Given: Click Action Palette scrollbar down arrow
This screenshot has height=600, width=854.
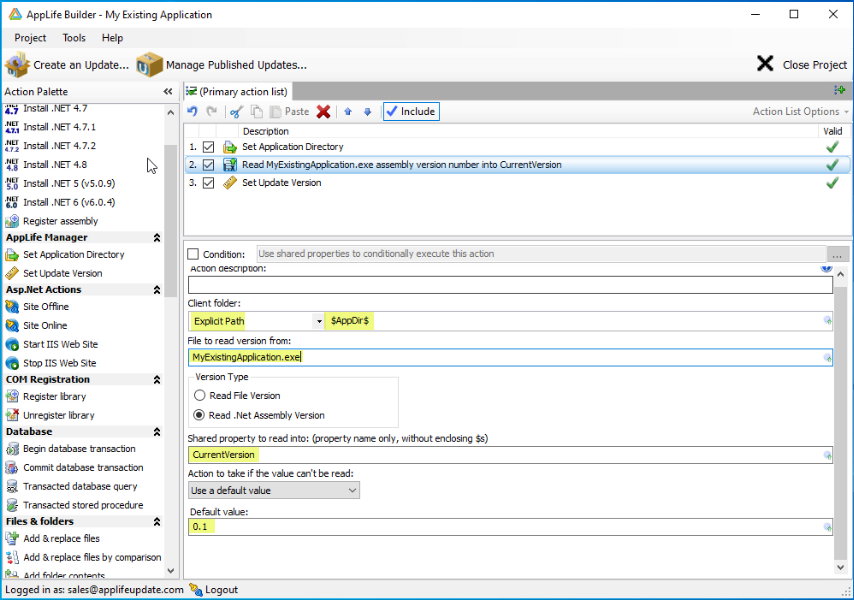Looking at the screenshot, I should tap(170, 571).
